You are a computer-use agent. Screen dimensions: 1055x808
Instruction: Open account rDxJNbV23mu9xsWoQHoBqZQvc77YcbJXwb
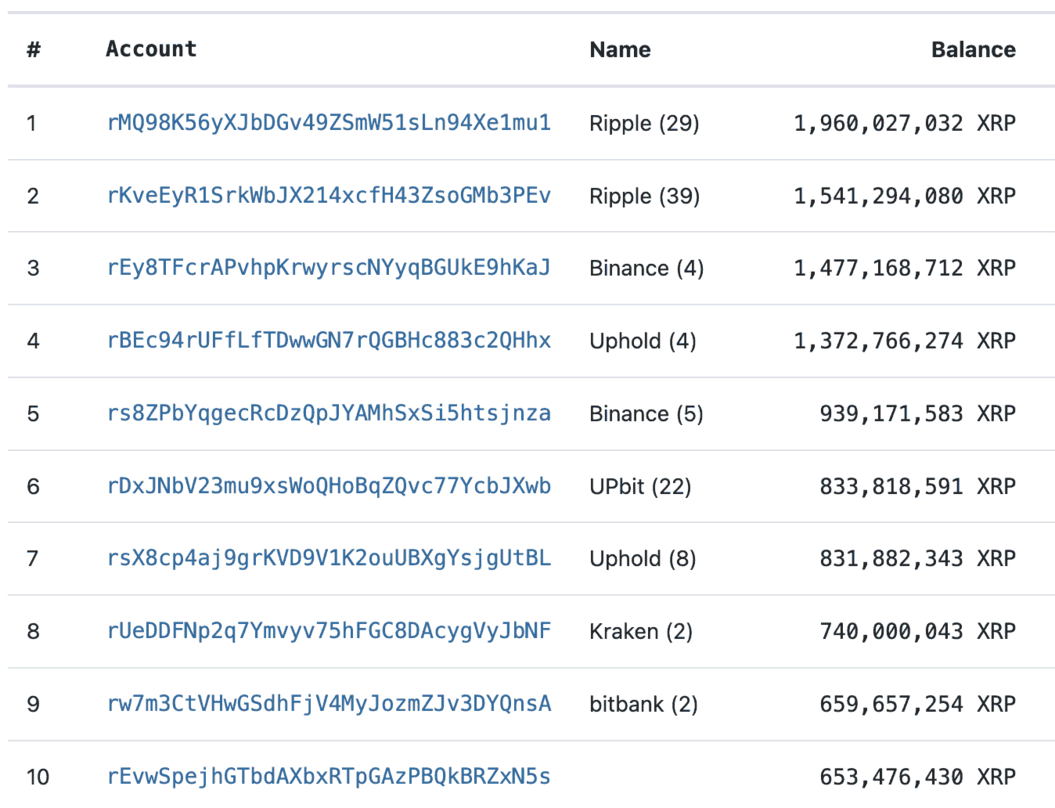(329, 486)
